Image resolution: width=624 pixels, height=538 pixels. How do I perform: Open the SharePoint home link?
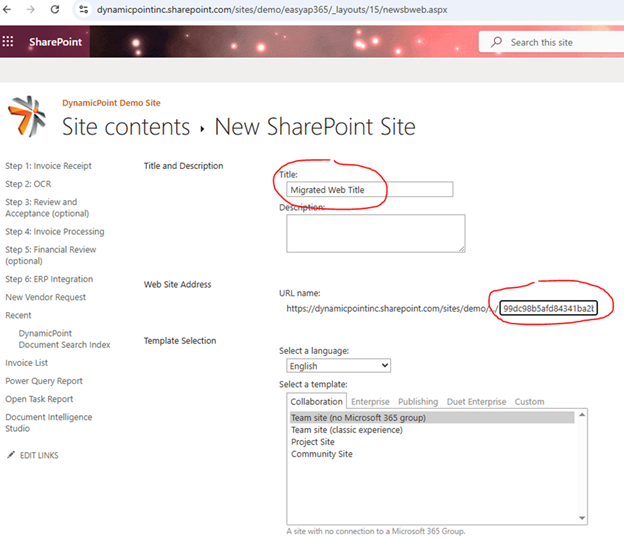[55, 42]
